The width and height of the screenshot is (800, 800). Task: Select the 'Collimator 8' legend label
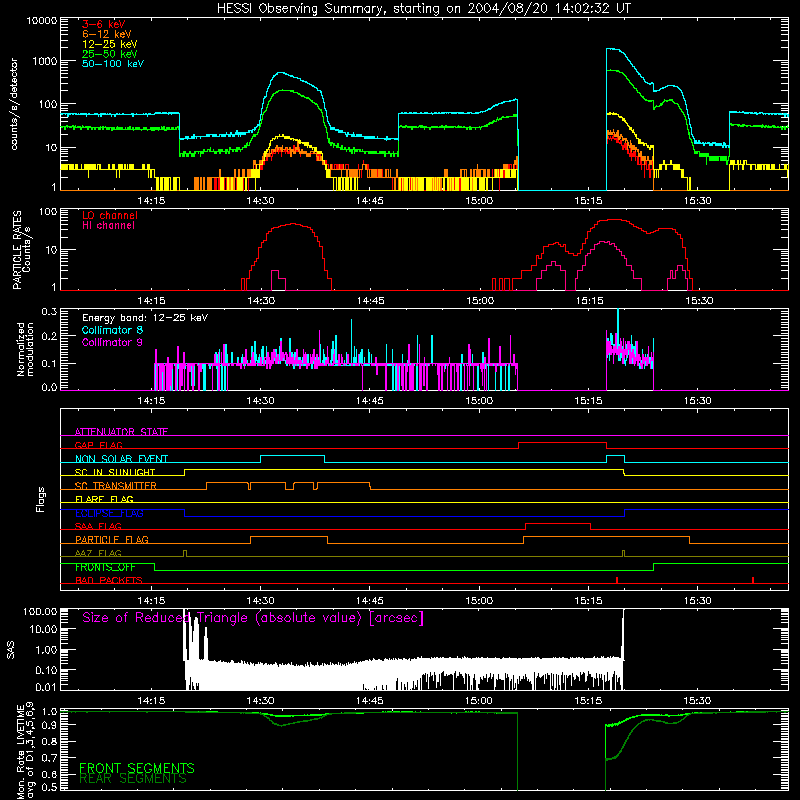[x=112, y=330]
